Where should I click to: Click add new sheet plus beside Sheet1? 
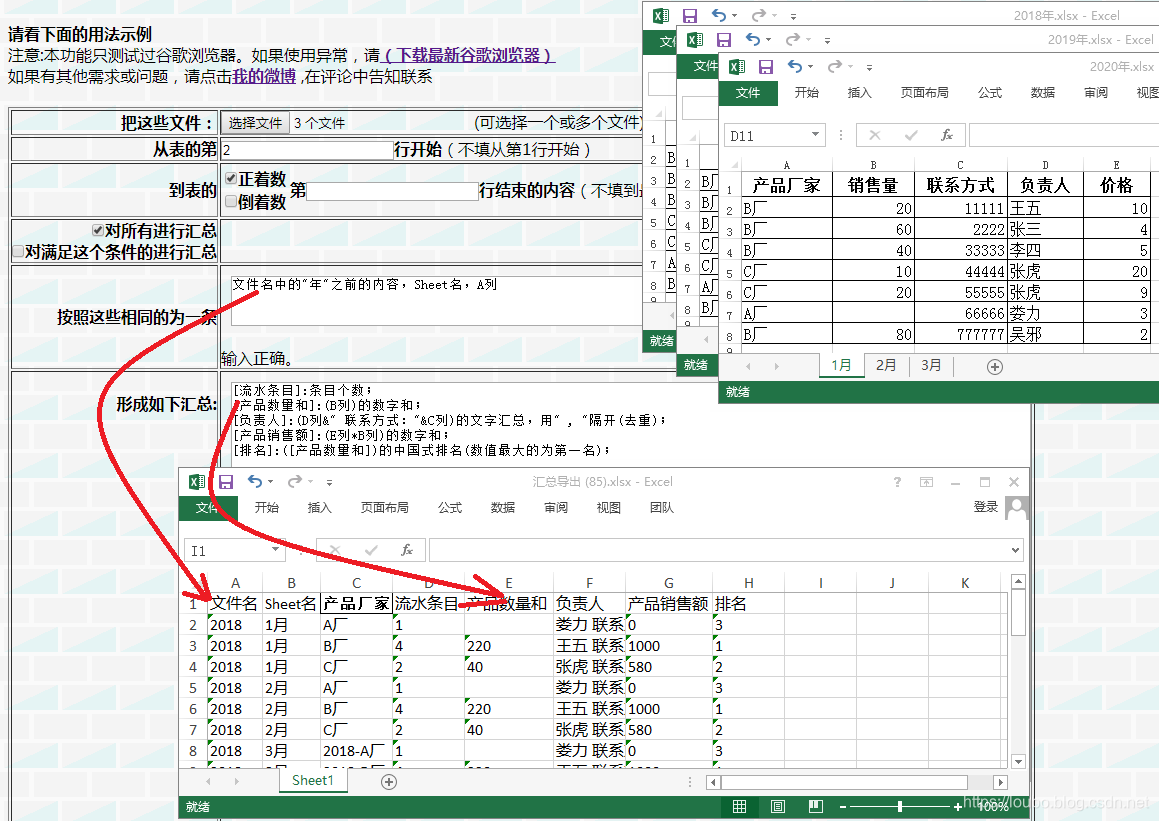389,781
